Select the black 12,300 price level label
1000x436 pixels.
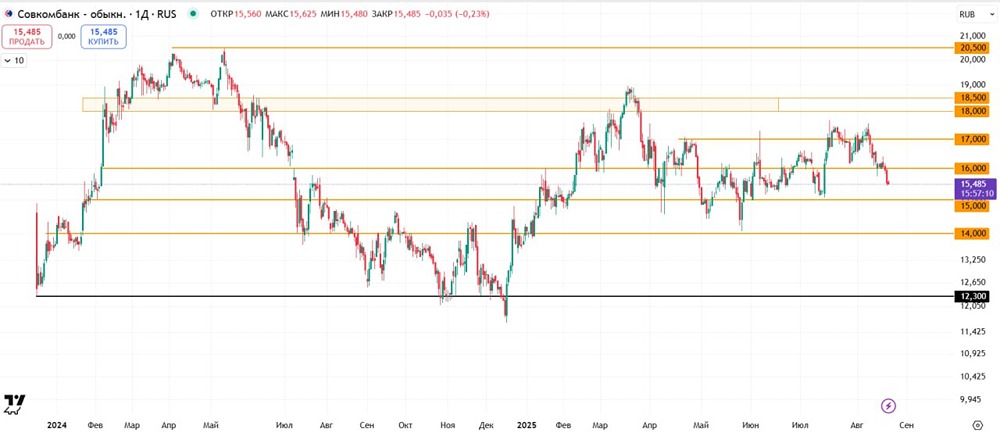[971, 296]
